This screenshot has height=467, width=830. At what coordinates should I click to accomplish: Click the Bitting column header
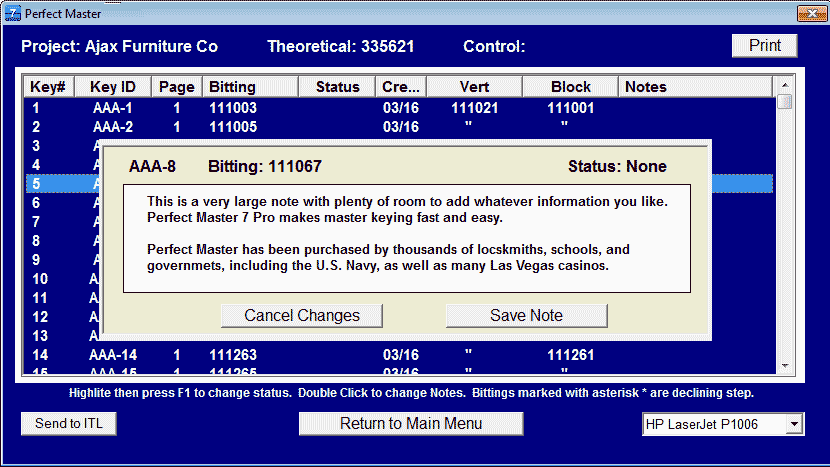[250, 87]
